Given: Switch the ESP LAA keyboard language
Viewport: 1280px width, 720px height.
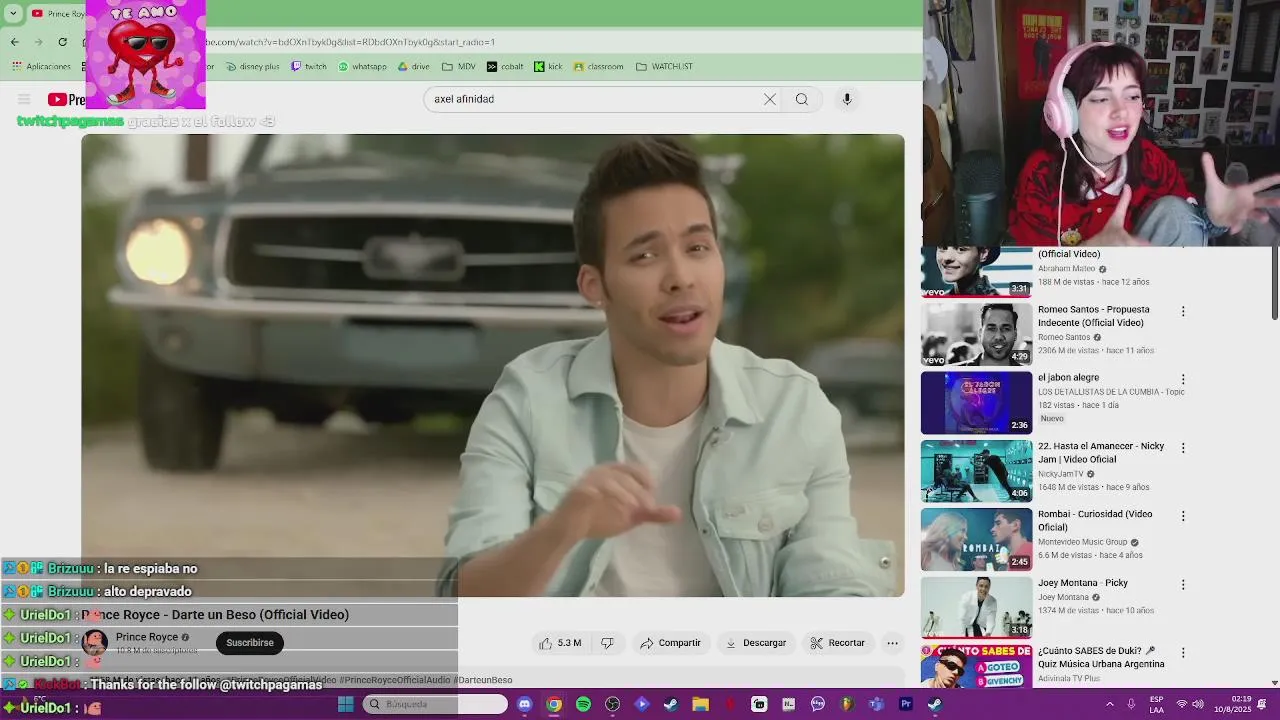Looking at the screenshot, I should click(x=1156, y=704).
